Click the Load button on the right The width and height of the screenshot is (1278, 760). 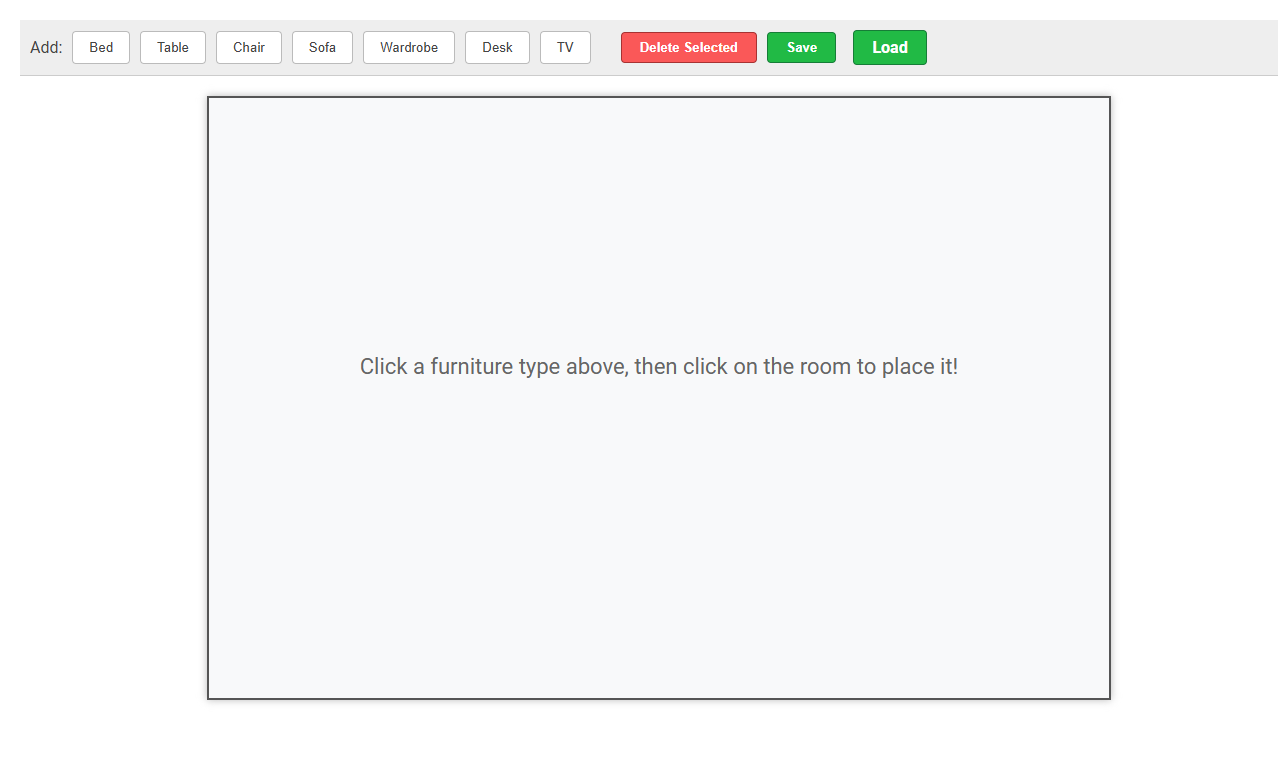(889, 47)
